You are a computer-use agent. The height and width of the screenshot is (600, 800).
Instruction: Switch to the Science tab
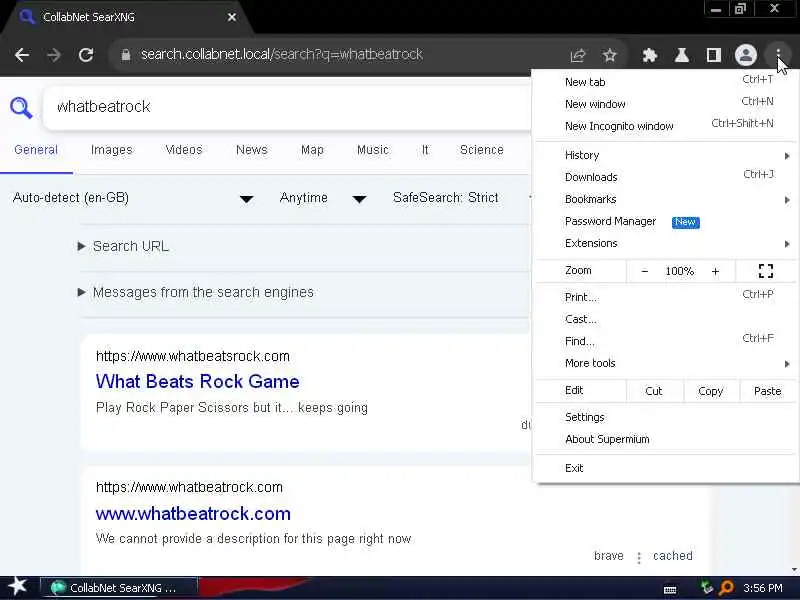point(482,150)
